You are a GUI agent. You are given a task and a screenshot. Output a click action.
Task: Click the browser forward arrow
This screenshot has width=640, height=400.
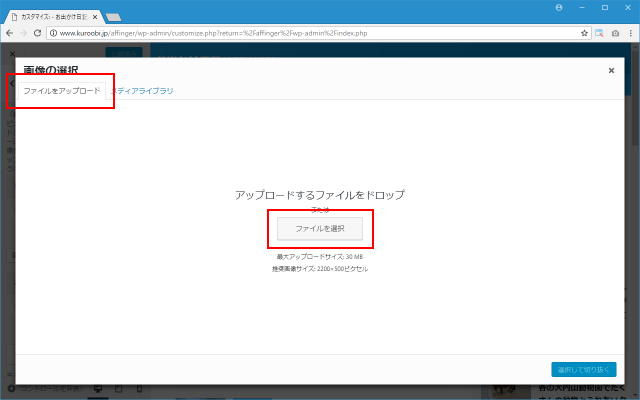23,33
